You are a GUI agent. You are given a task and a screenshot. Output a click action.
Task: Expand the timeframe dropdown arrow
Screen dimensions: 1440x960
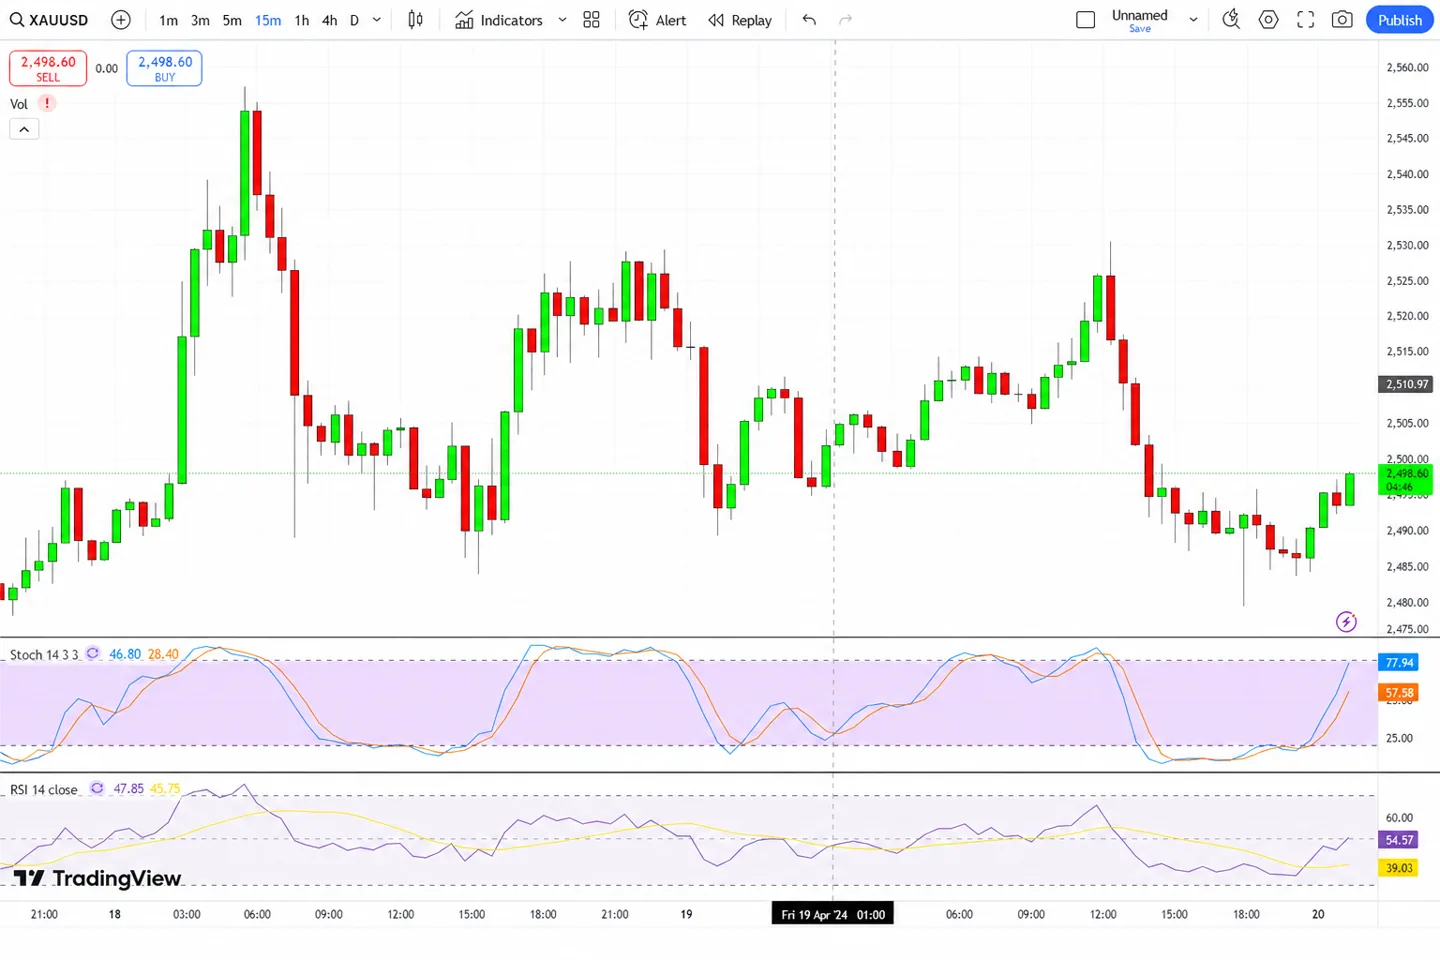click(377, 20)
